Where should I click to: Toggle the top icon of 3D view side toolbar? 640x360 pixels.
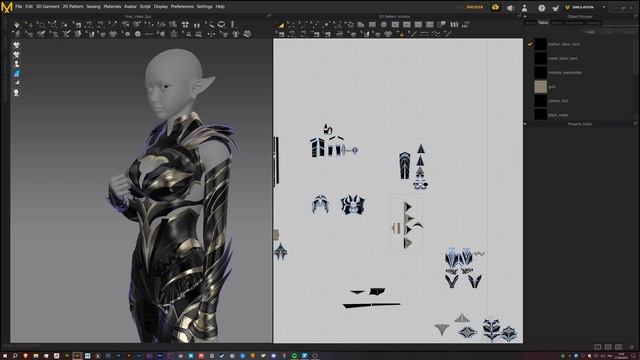[16, 45]
